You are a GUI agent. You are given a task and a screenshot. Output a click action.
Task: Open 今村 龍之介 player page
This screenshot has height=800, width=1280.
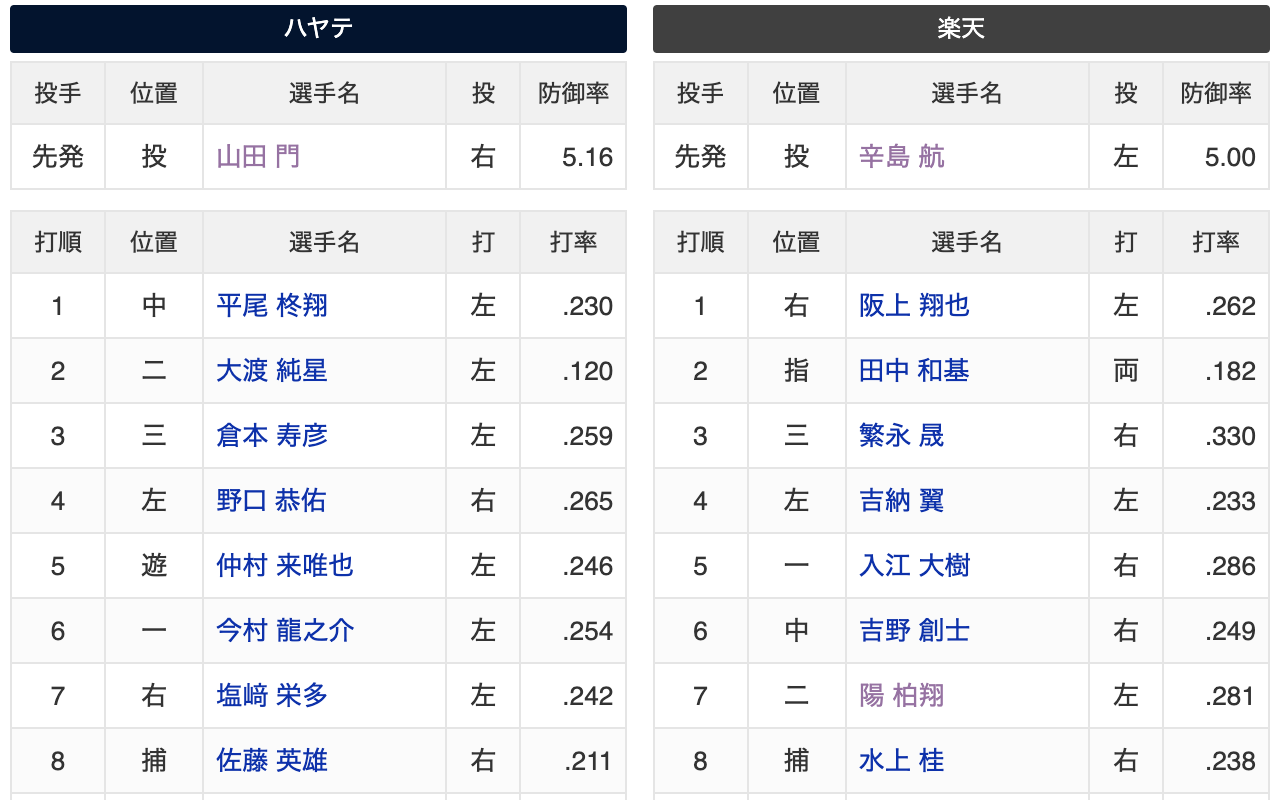pyautogui.click(x=285, y=631)
